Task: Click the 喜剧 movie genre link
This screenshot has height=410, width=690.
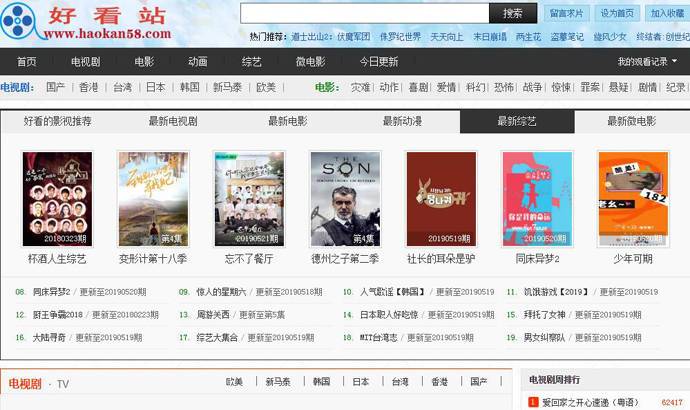Action: [418, 87]
